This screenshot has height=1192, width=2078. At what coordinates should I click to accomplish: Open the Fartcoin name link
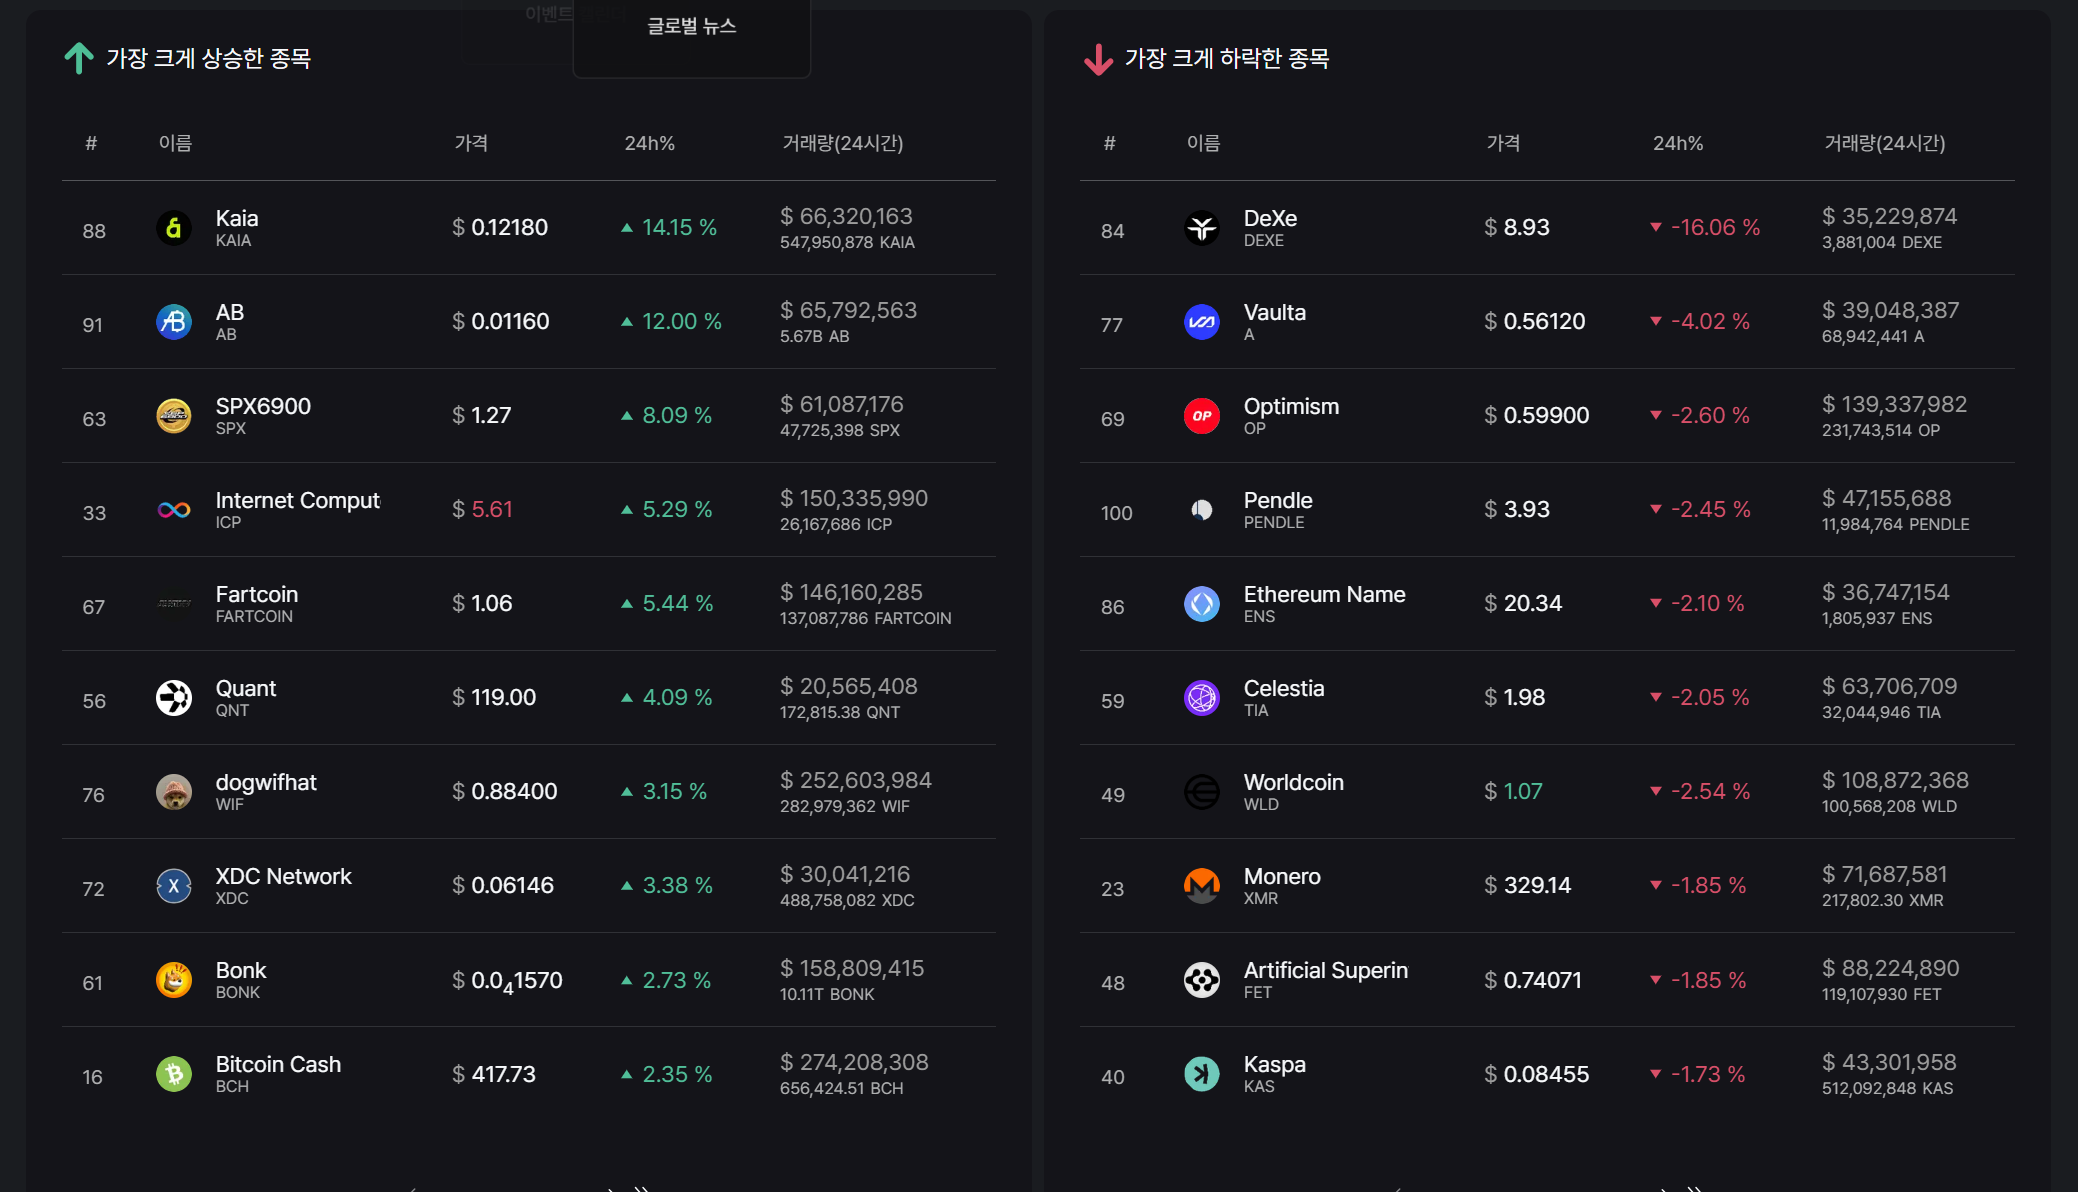click(257, 594)
